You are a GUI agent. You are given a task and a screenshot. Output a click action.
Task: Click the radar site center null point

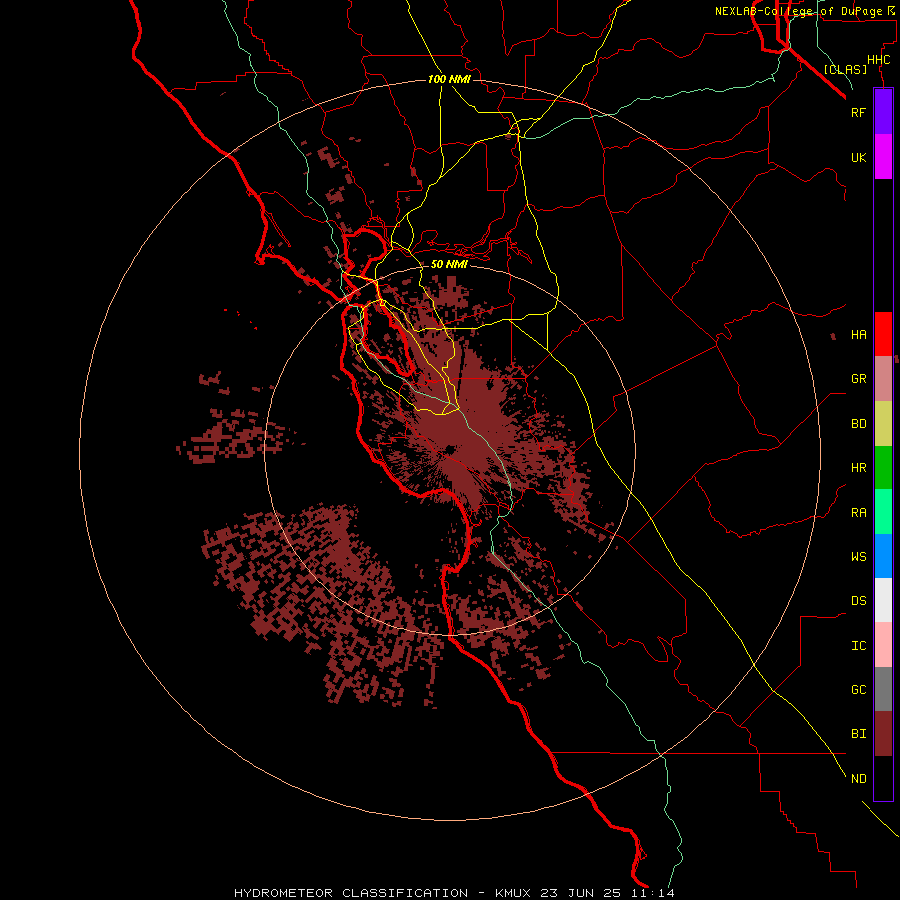pos(450,449)
